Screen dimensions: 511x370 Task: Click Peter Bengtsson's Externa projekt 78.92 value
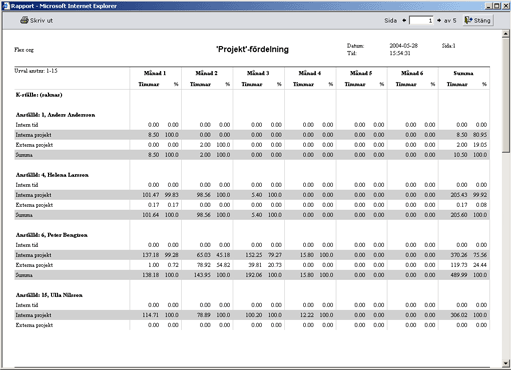point(204,265)
